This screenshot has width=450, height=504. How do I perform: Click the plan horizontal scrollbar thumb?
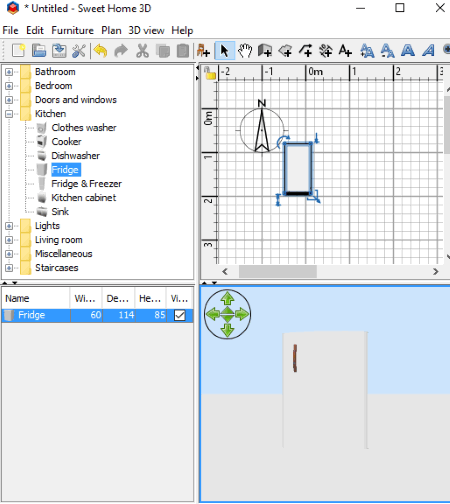click(x=278, y=272)
